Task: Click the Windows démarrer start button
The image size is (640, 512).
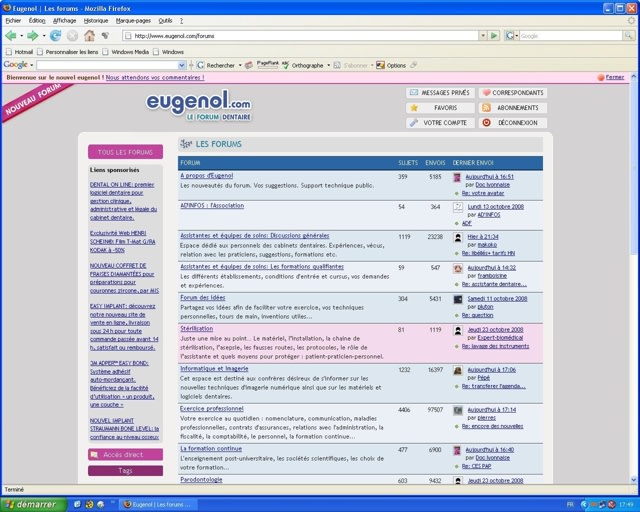Action: tap(29, 504)
